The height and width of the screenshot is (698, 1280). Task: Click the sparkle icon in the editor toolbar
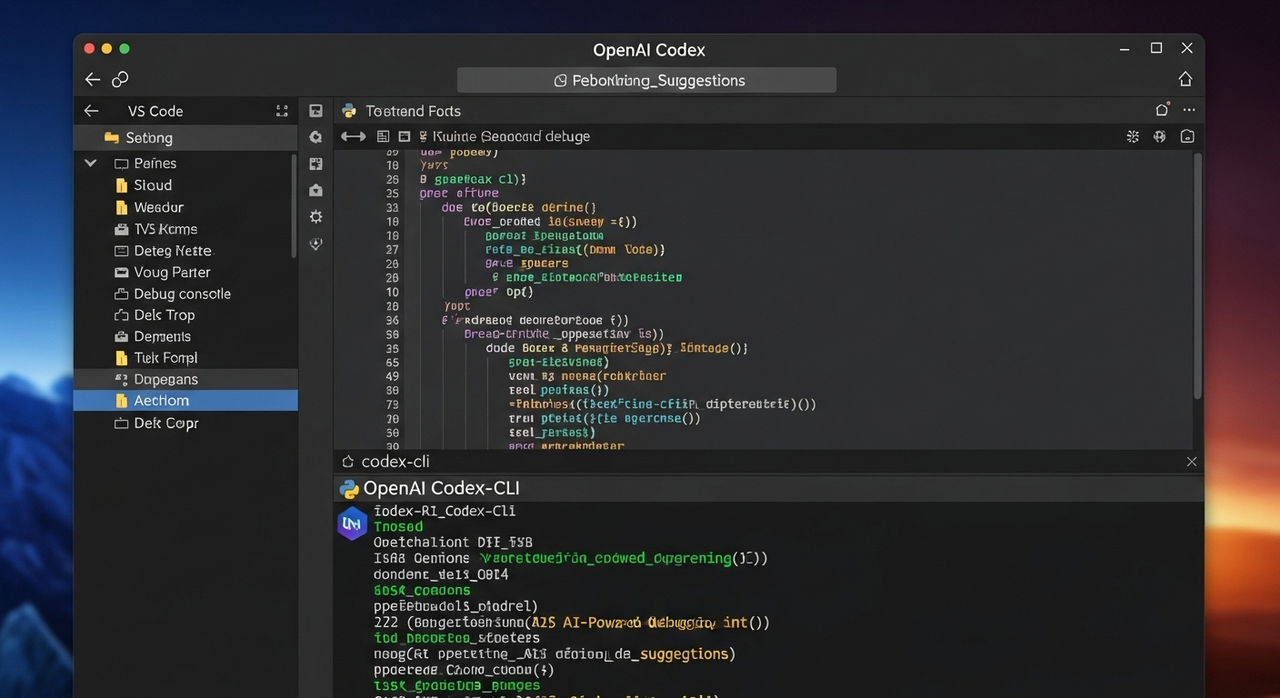(1133, 136)
